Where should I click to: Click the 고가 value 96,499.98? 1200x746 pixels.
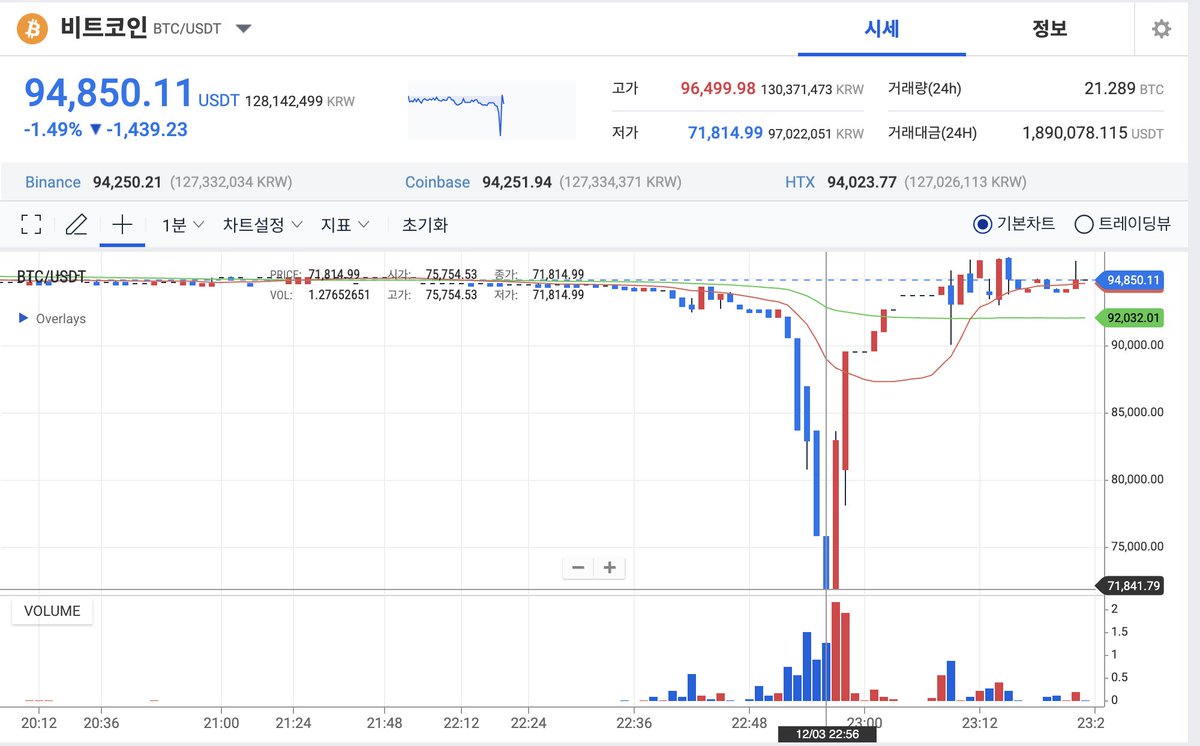[x=718, y=89]
